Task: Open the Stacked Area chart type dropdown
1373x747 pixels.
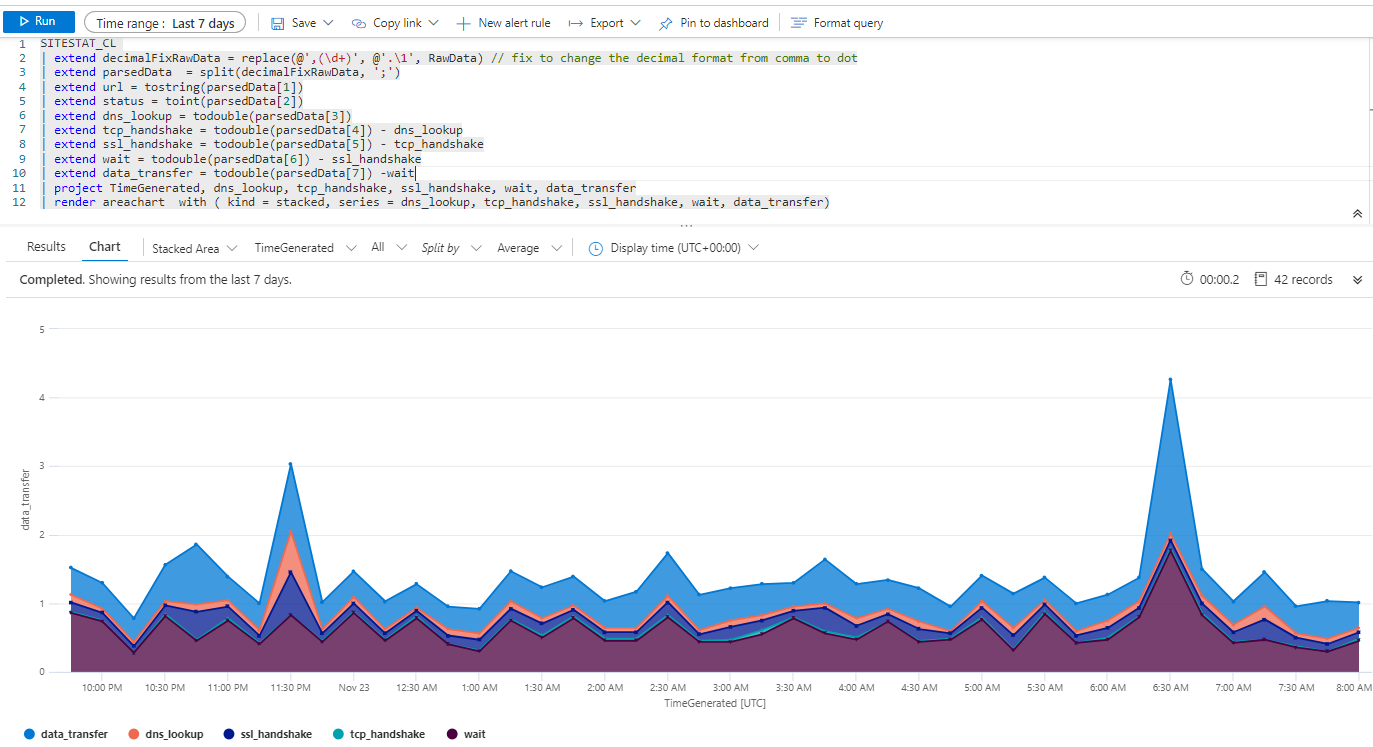Action: pos(194,248)
